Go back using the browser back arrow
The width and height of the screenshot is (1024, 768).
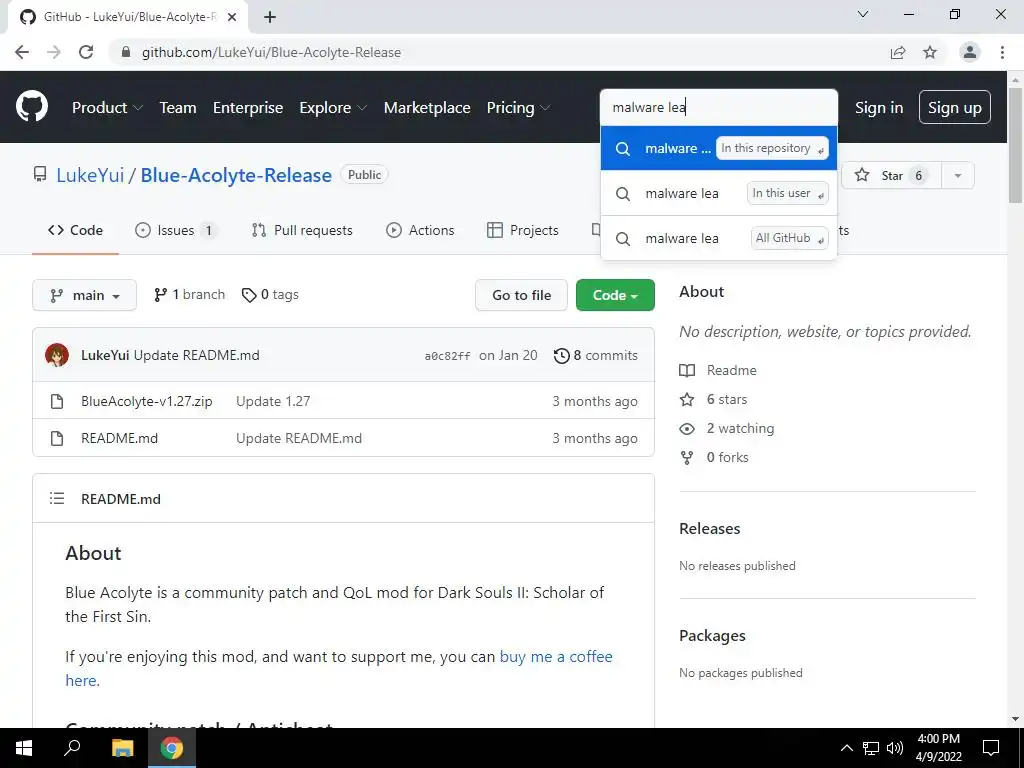click(x=22, y=52)
